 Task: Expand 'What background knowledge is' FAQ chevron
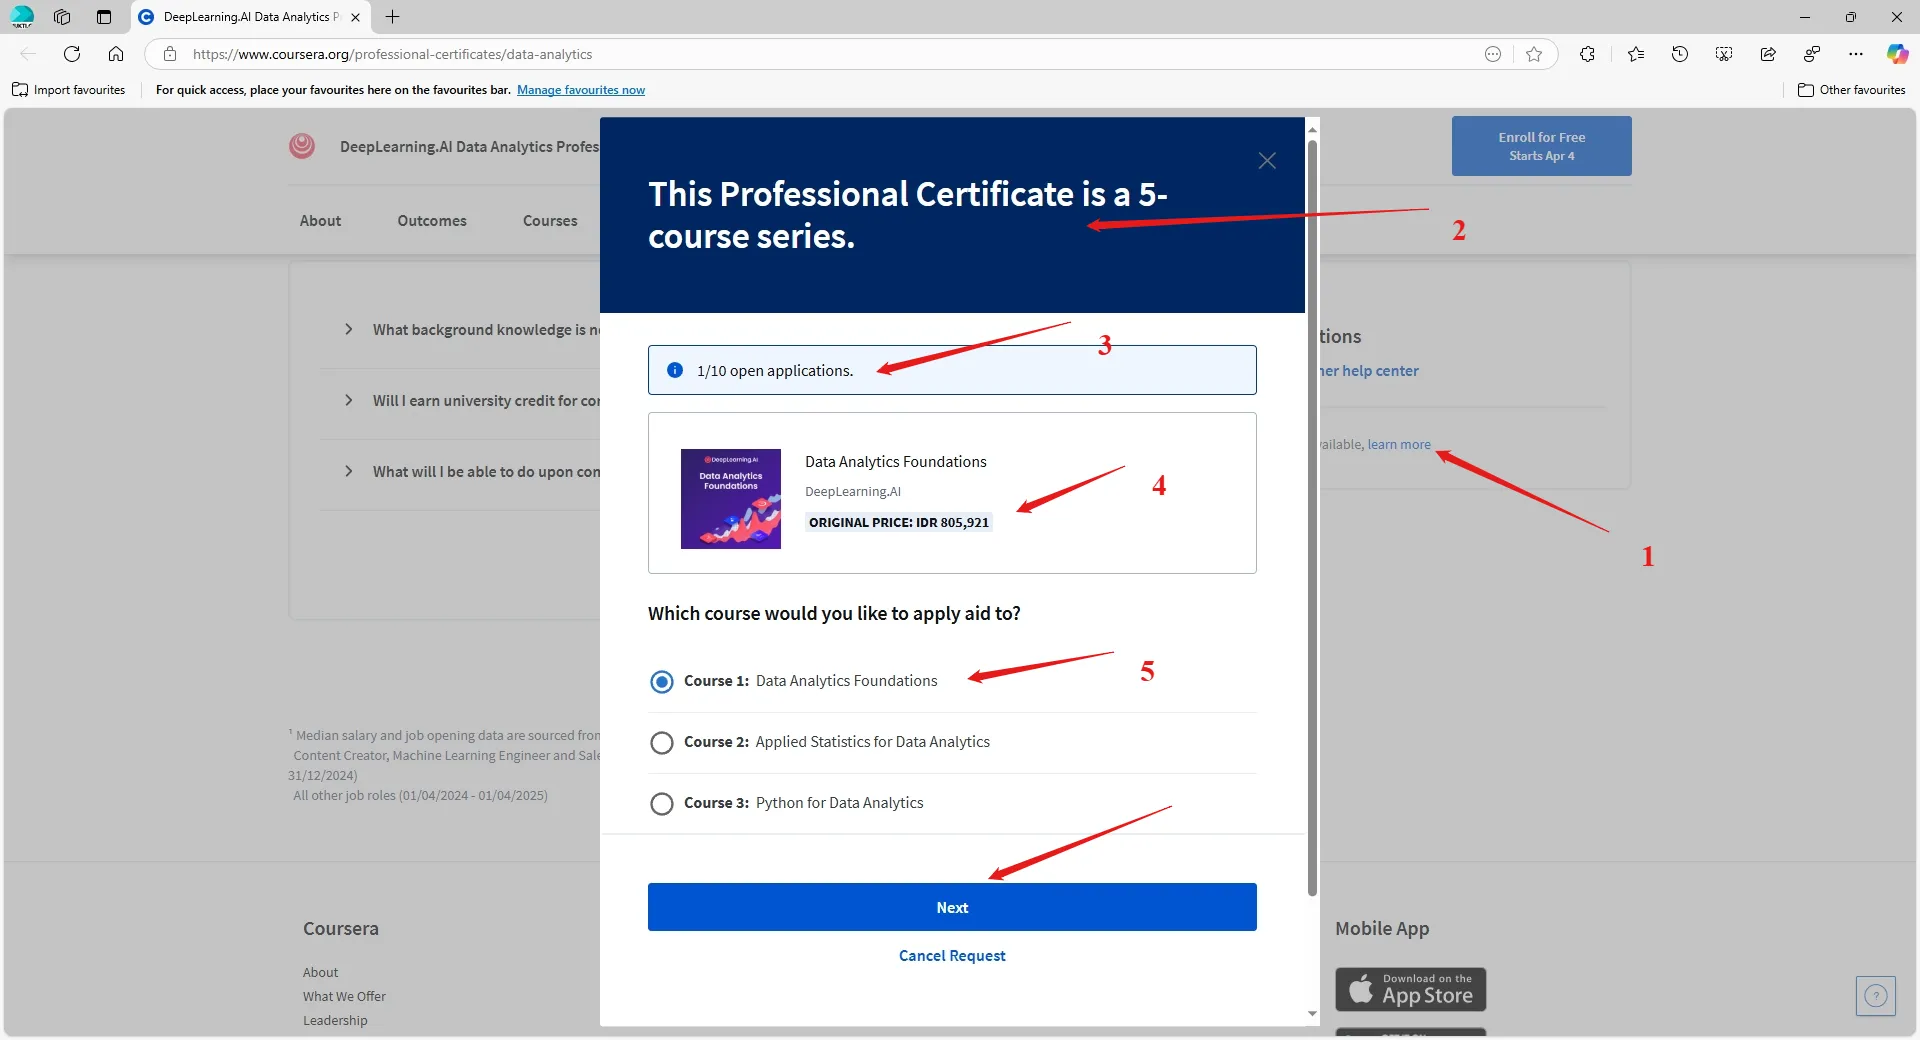[x=348, y=329]
